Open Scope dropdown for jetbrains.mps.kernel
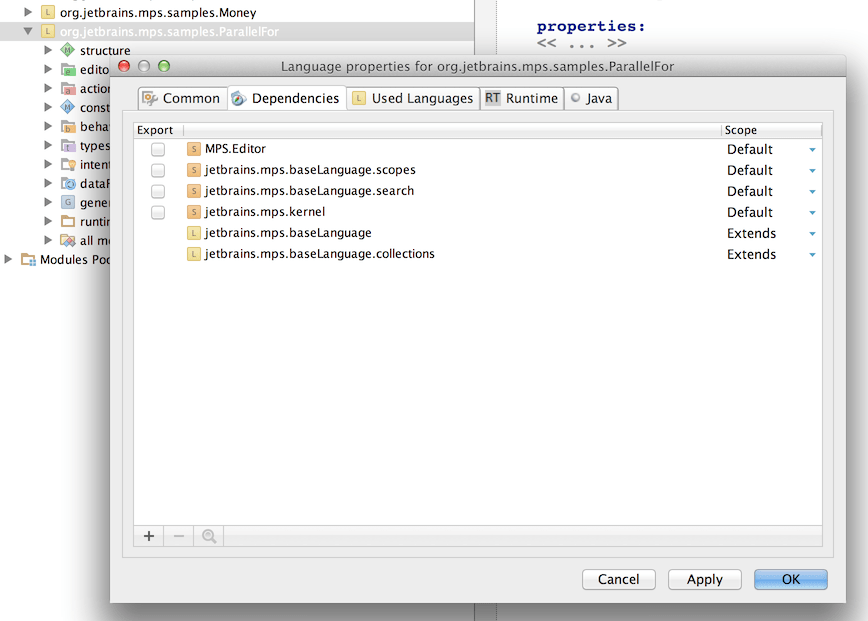This screenshot has height=621, width=868. click(812, 213)
